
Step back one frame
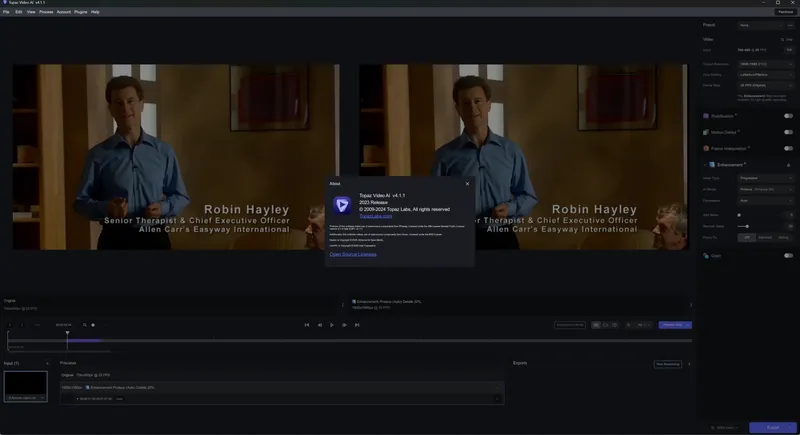point(319,325)
